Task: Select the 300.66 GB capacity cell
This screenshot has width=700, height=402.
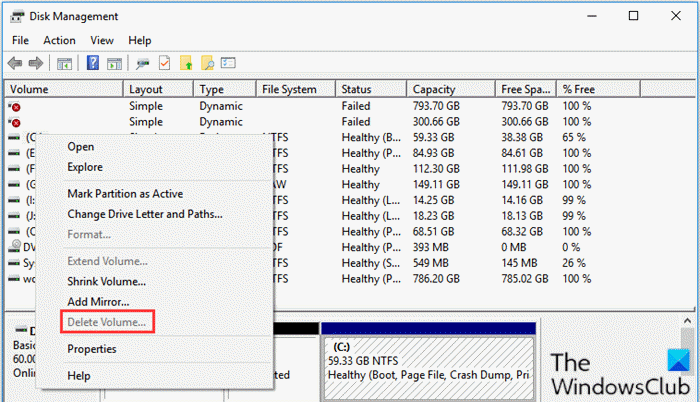Action: 436,122
